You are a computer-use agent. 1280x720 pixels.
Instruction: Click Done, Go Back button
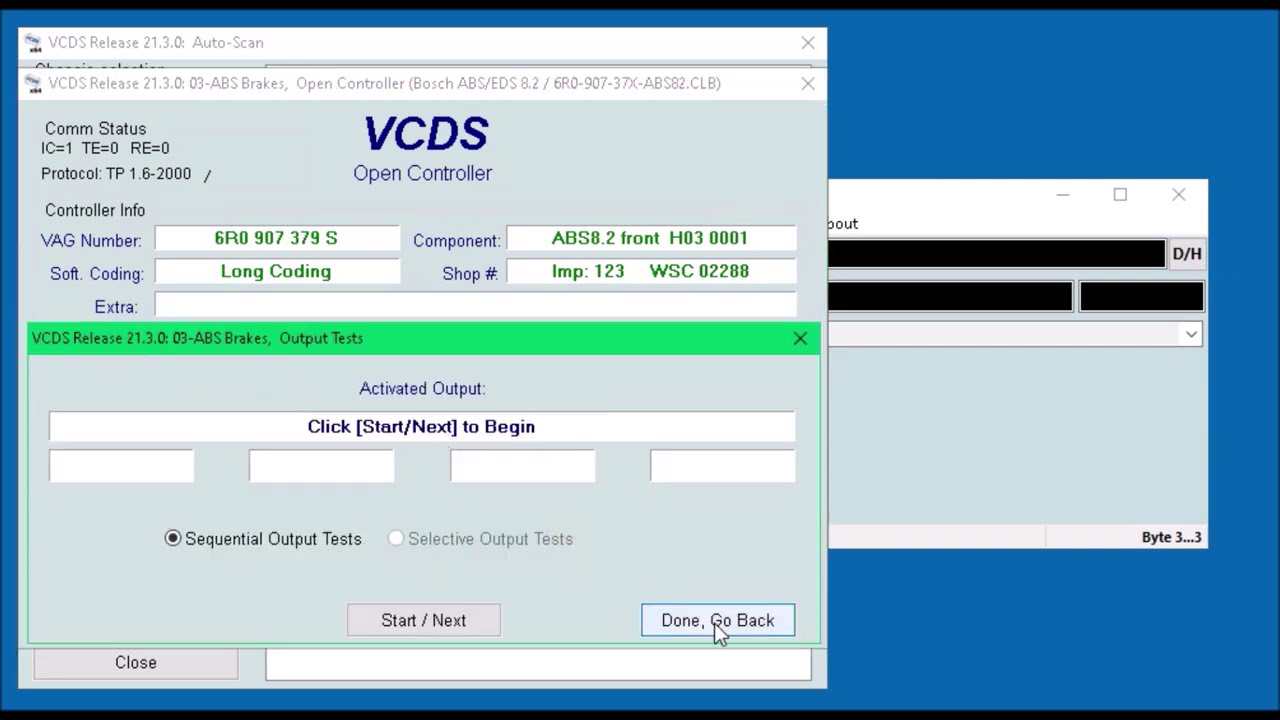click(x=718, y=620)
